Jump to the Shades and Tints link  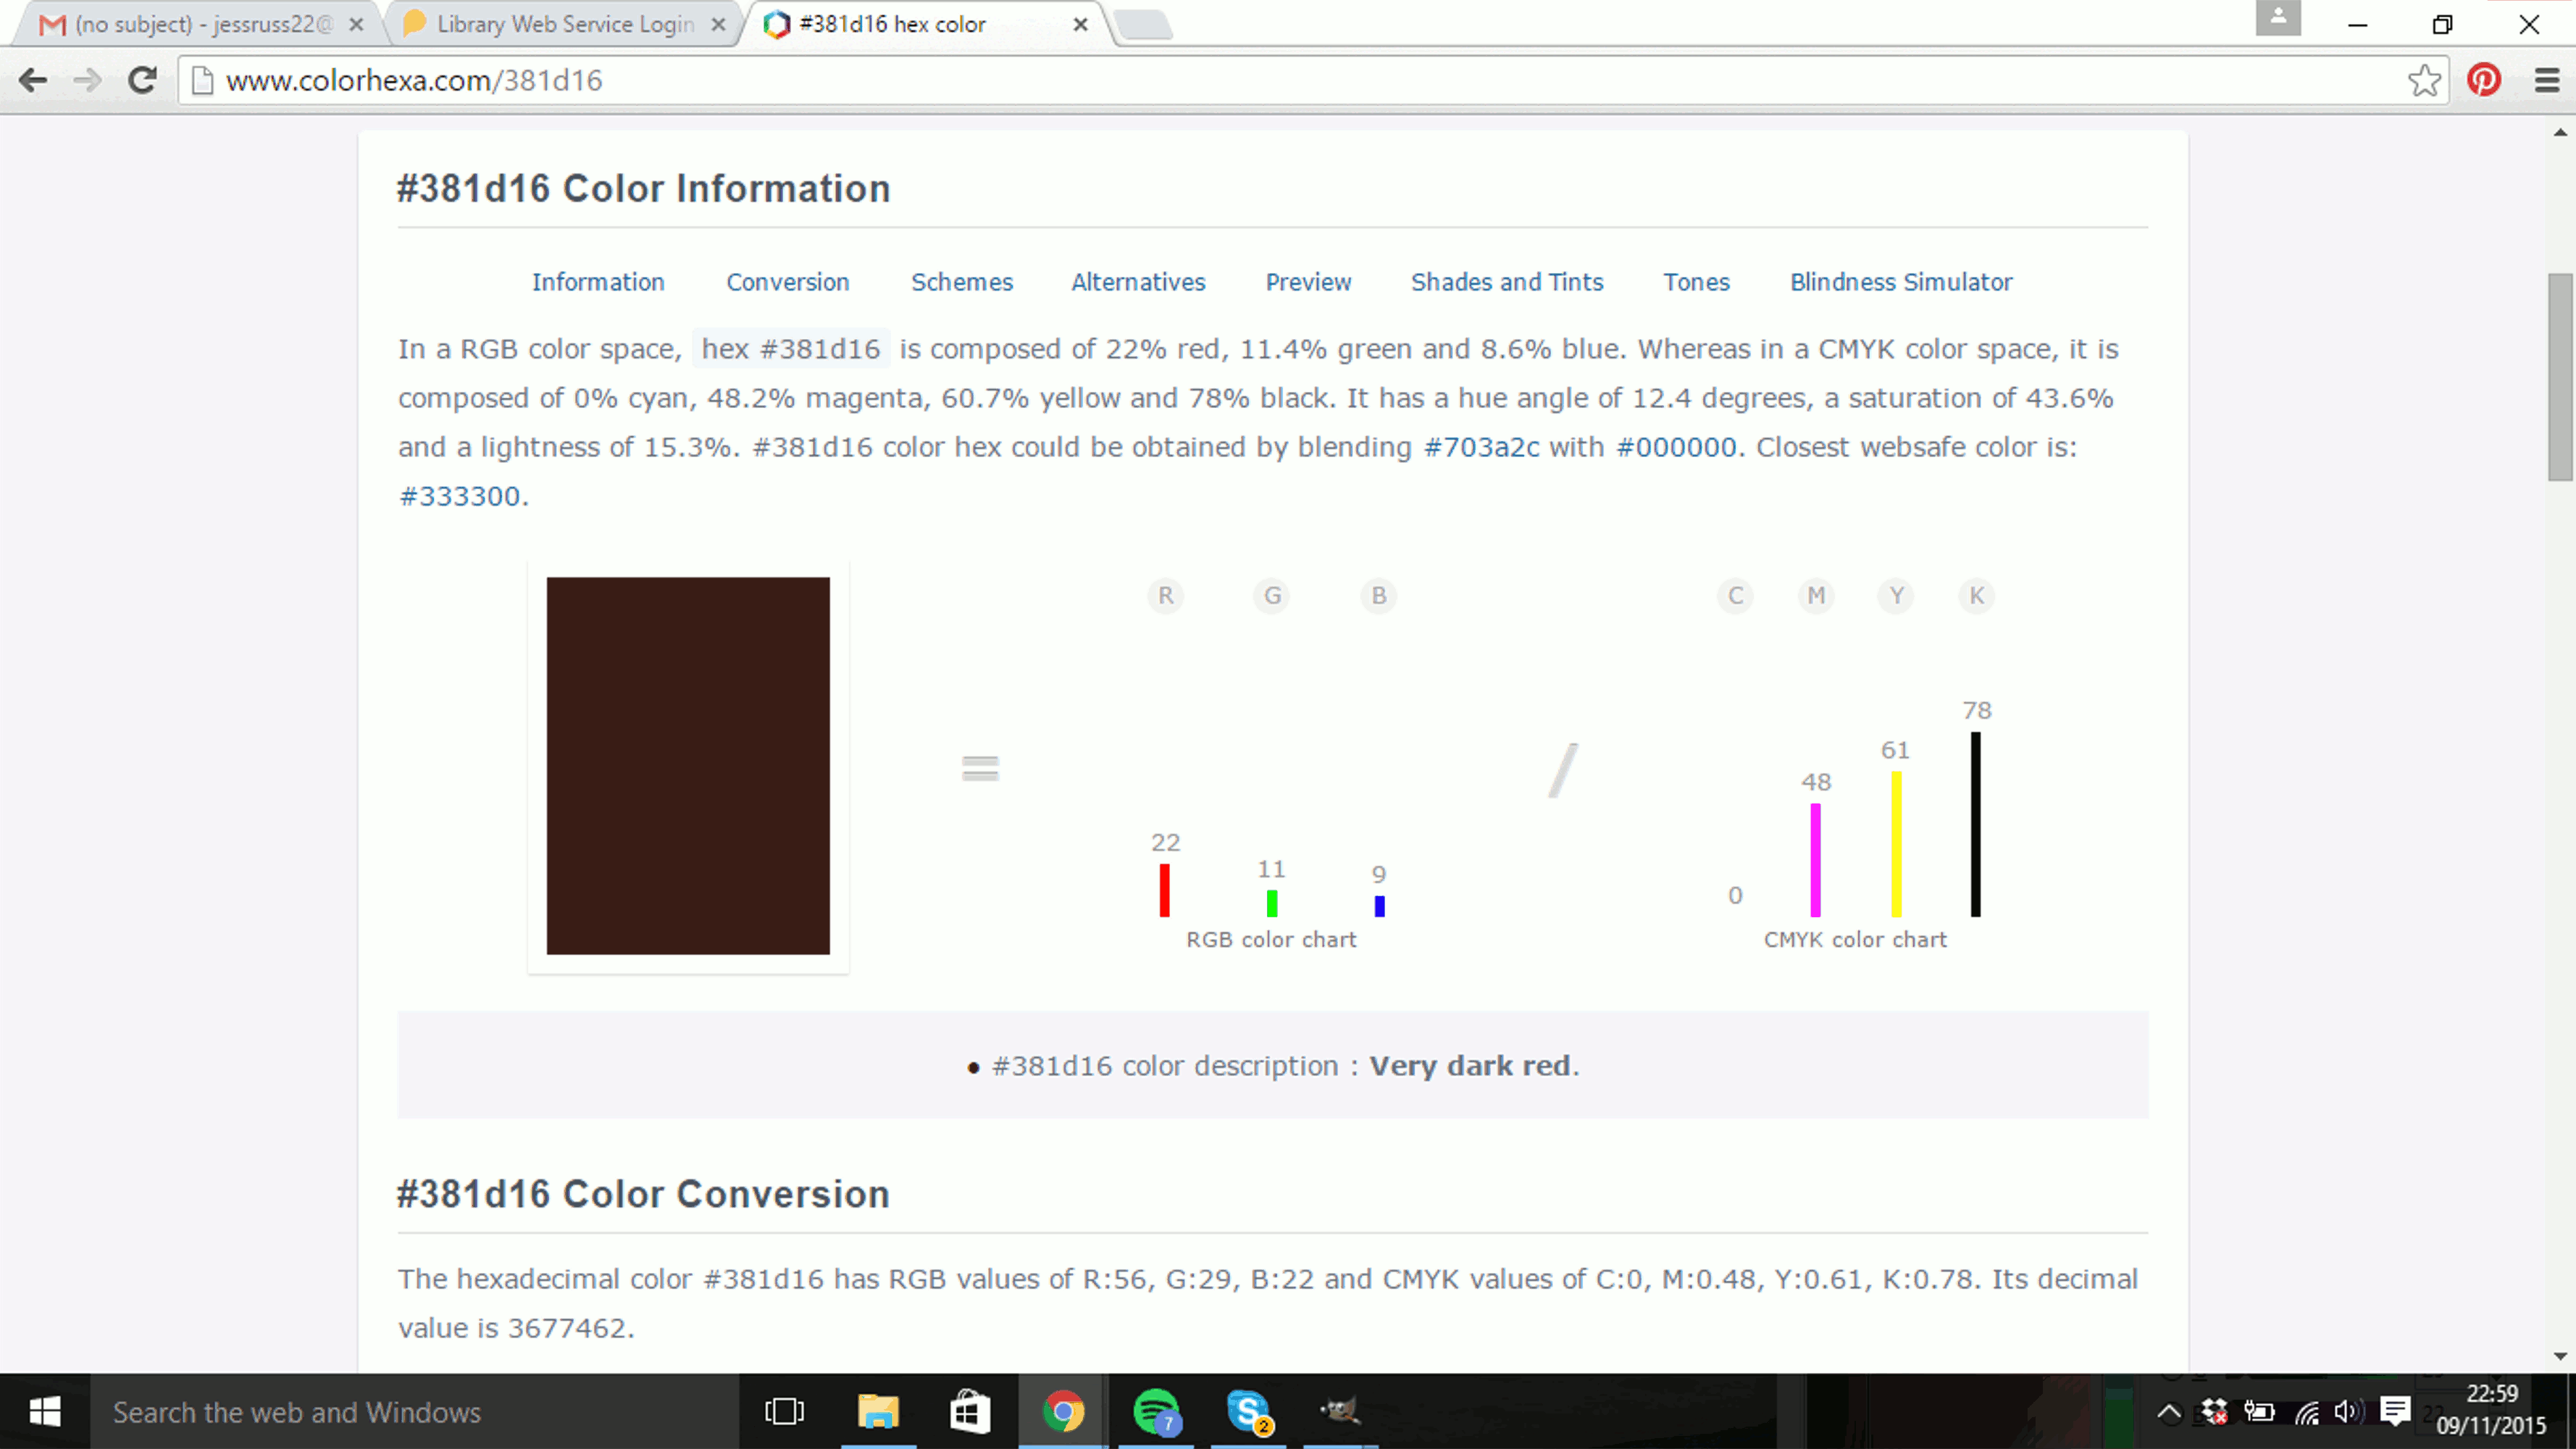click(1507, 282)
